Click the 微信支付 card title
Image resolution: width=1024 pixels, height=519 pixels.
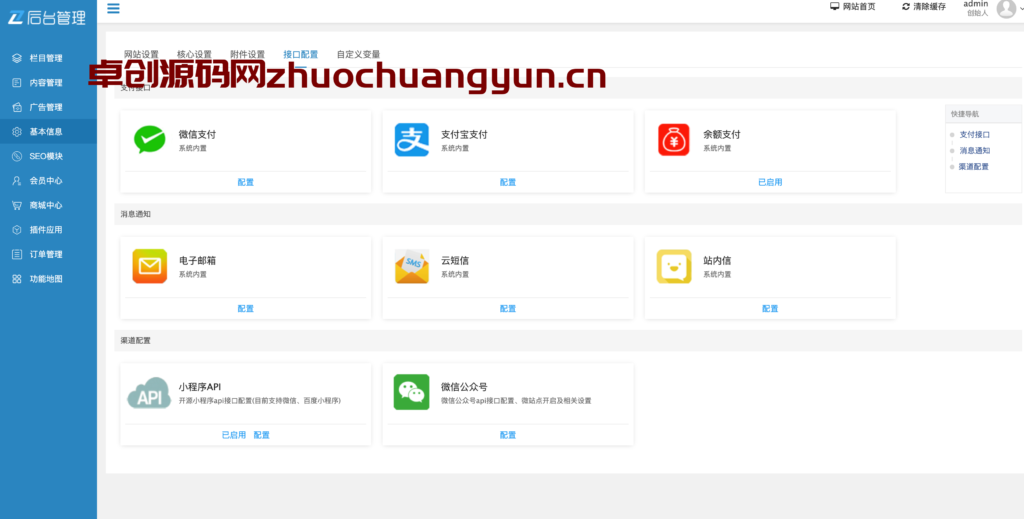pos(197,135)
